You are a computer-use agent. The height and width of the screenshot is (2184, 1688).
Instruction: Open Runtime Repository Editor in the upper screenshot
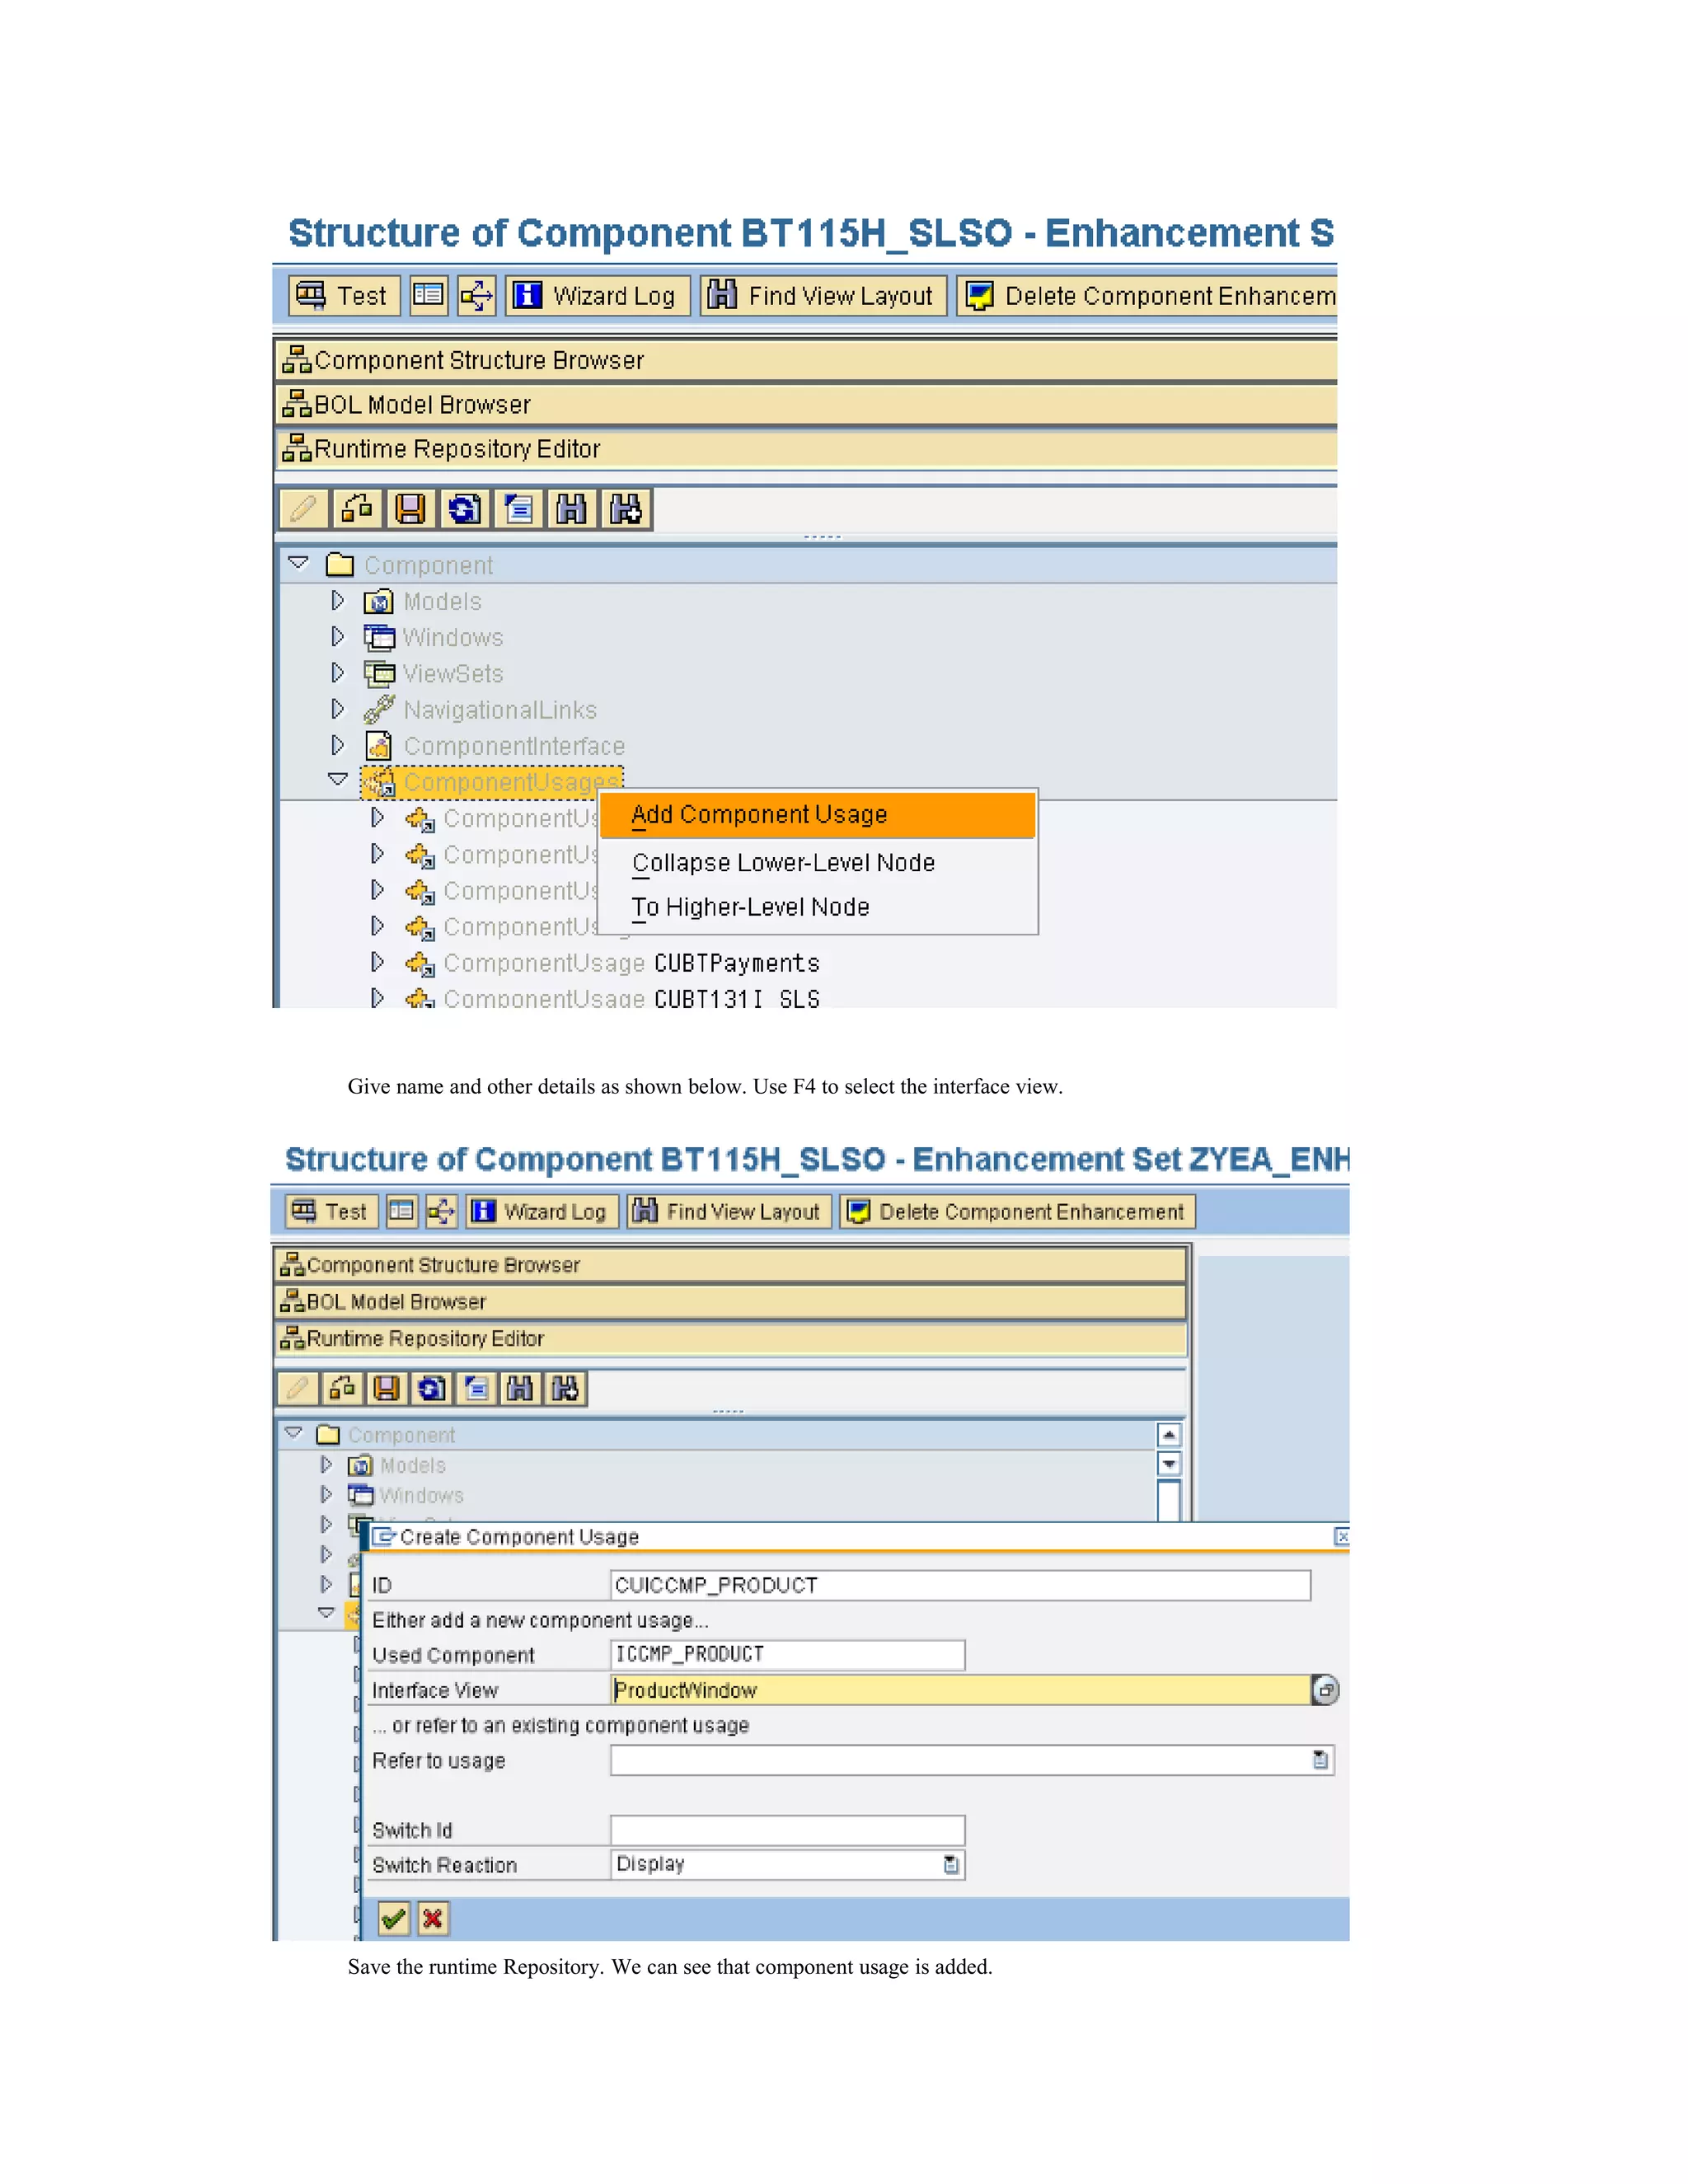[x=806, y=448]
